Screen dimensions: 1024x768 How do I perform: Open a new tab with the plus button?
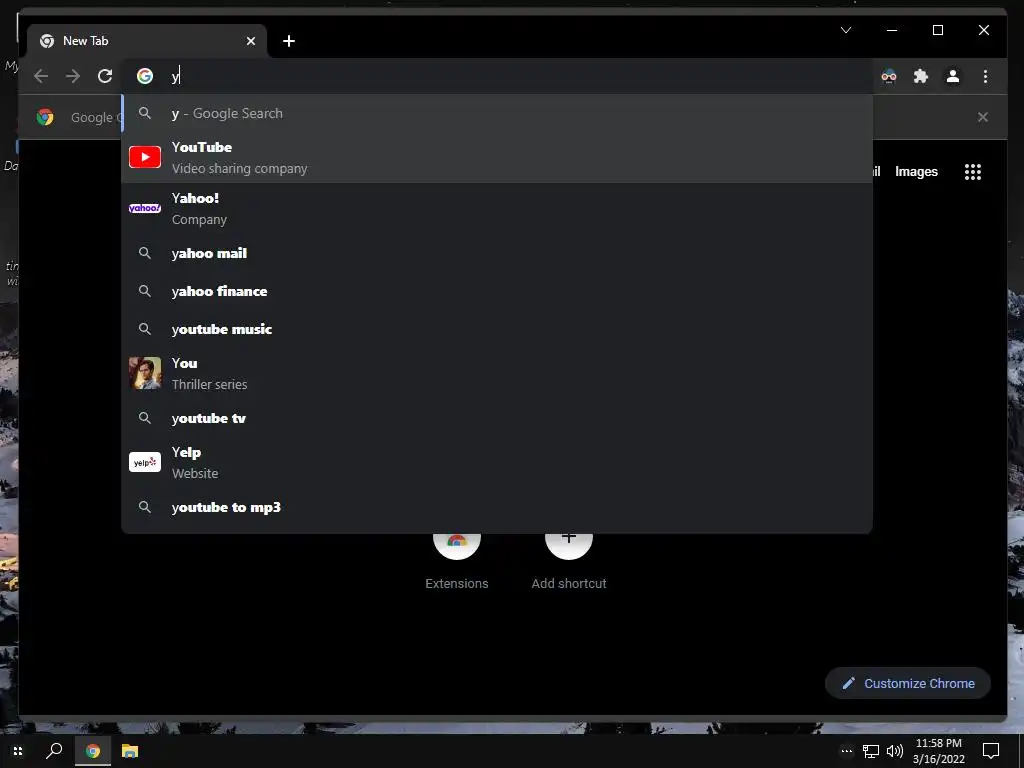tap(289, 41)
